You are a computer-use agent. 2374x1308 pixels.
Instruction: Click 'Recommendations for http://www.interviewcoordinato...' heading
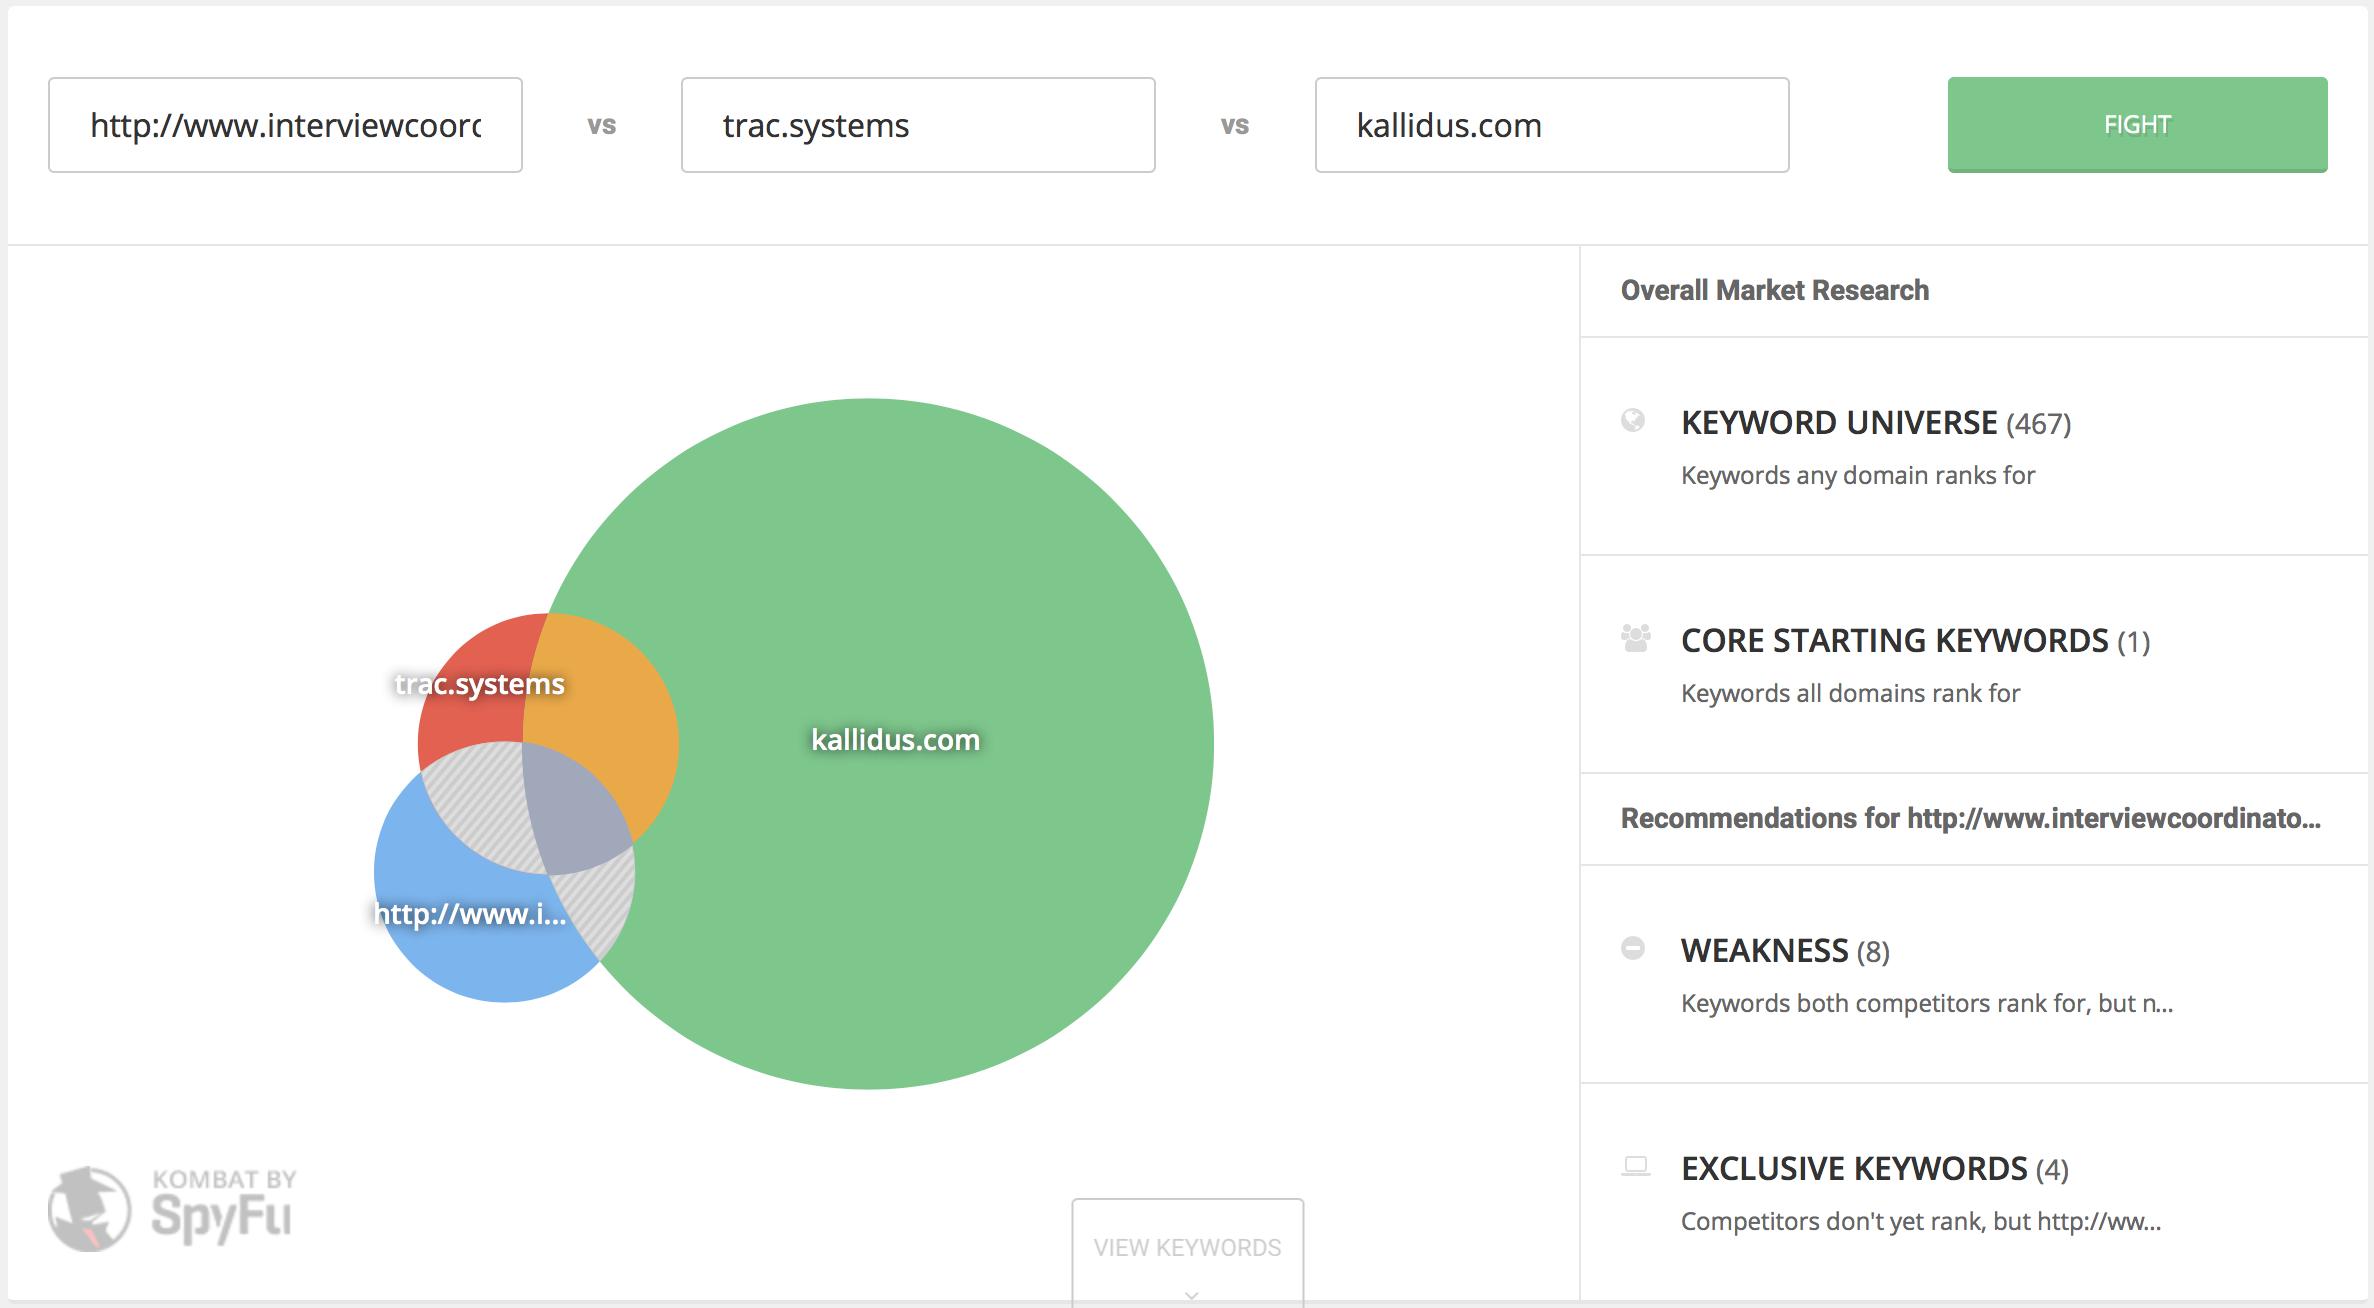(x=1971, y=818)
